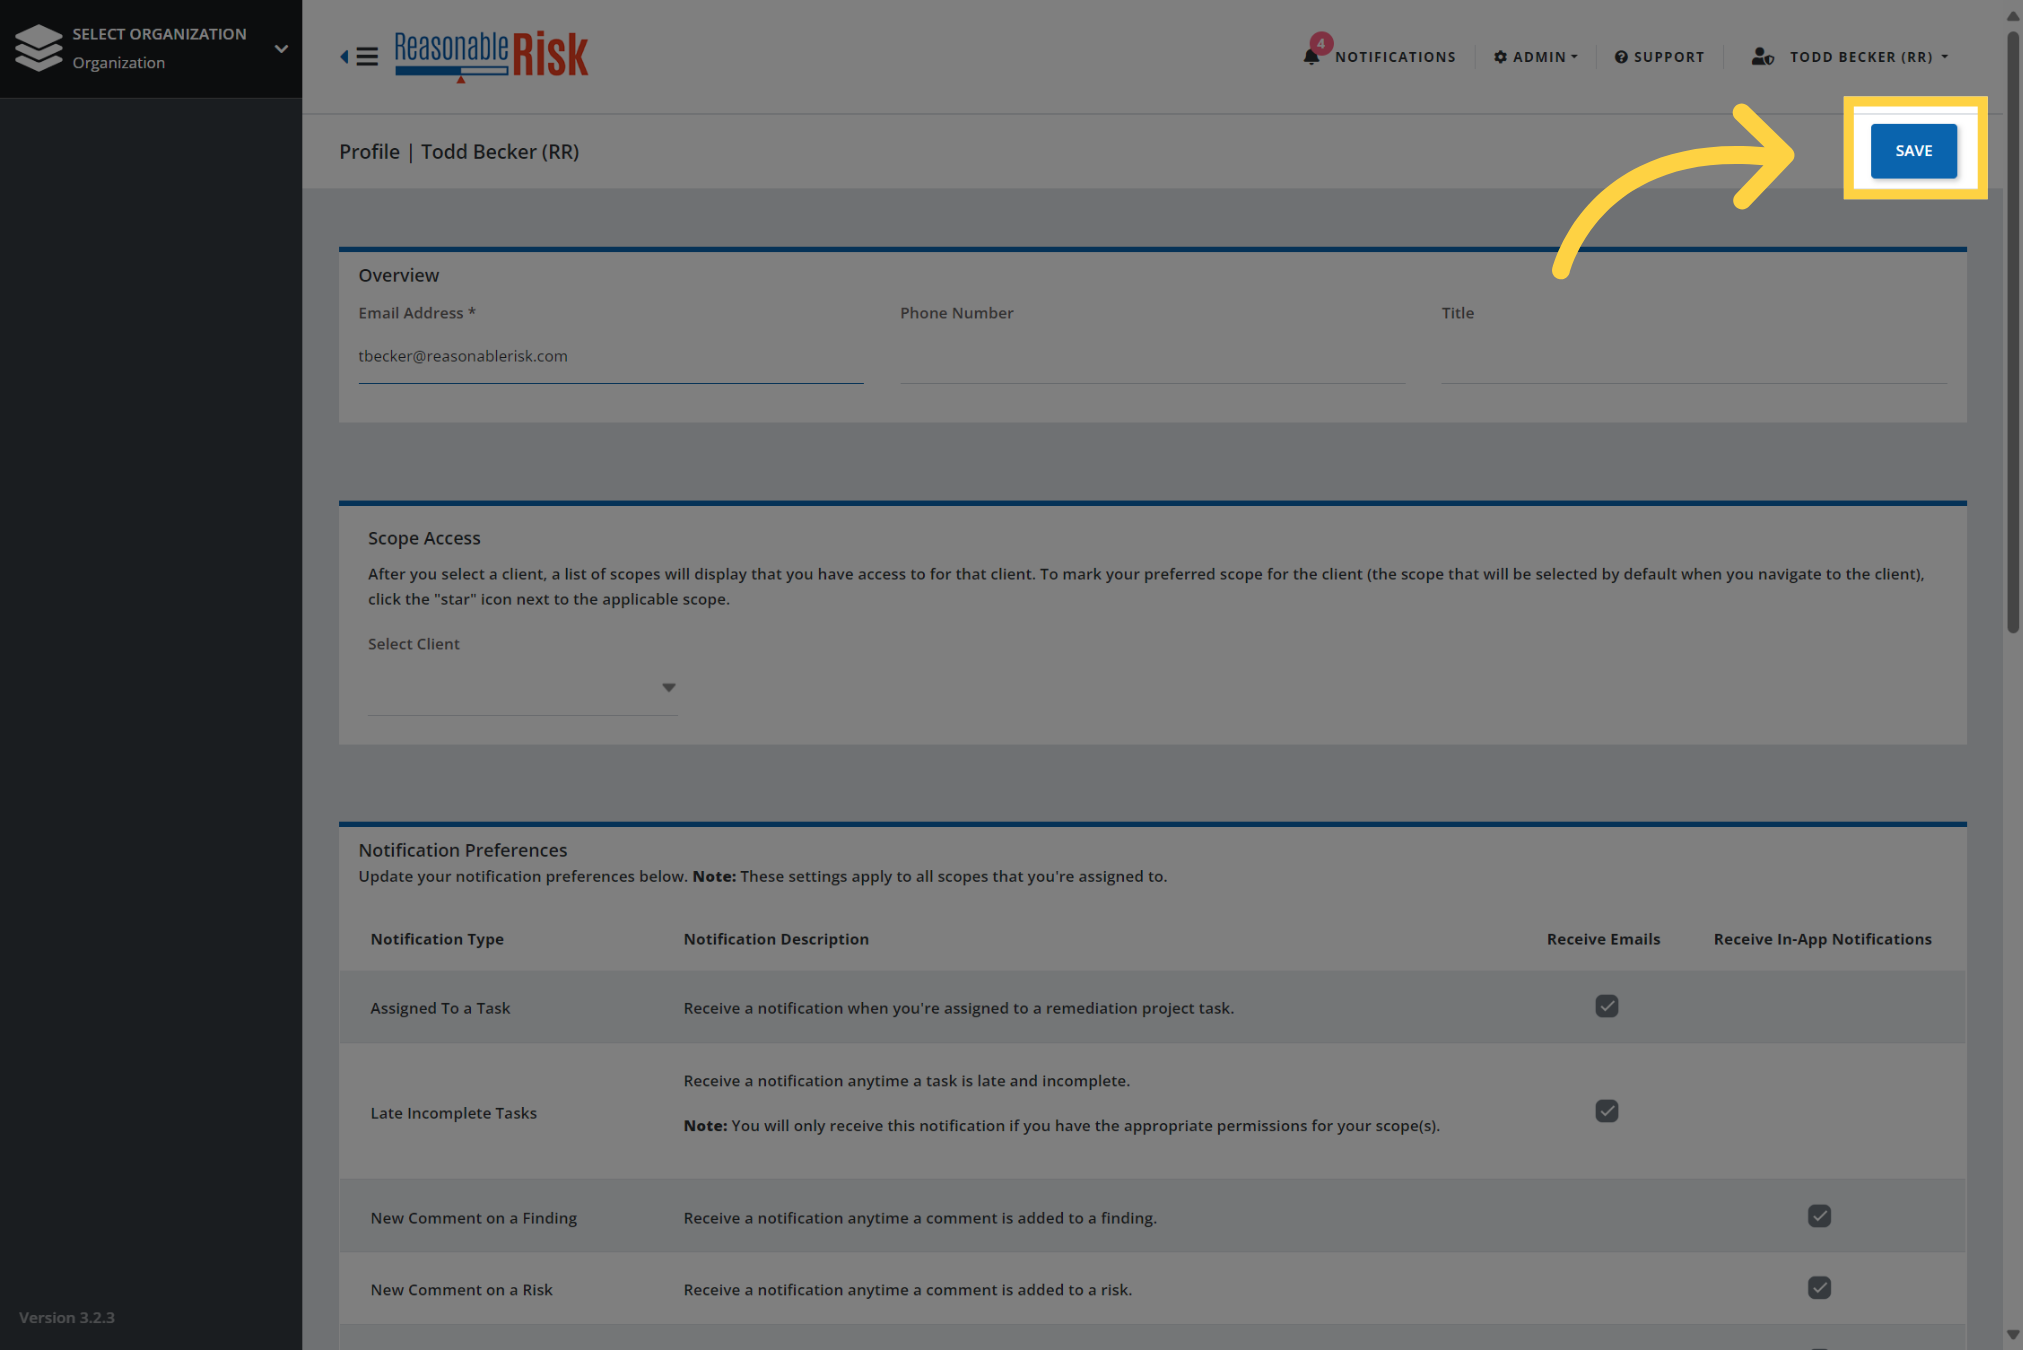Toggle Receive Emails for Late Incomplete Tasks
The height and width of the screenshot is (1350, 2023).
1606,1111
